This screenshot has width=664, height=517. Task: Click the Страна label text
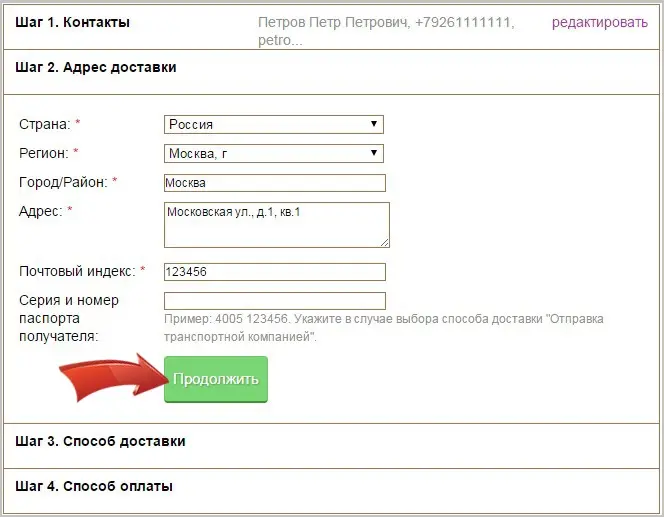(45, 124)
